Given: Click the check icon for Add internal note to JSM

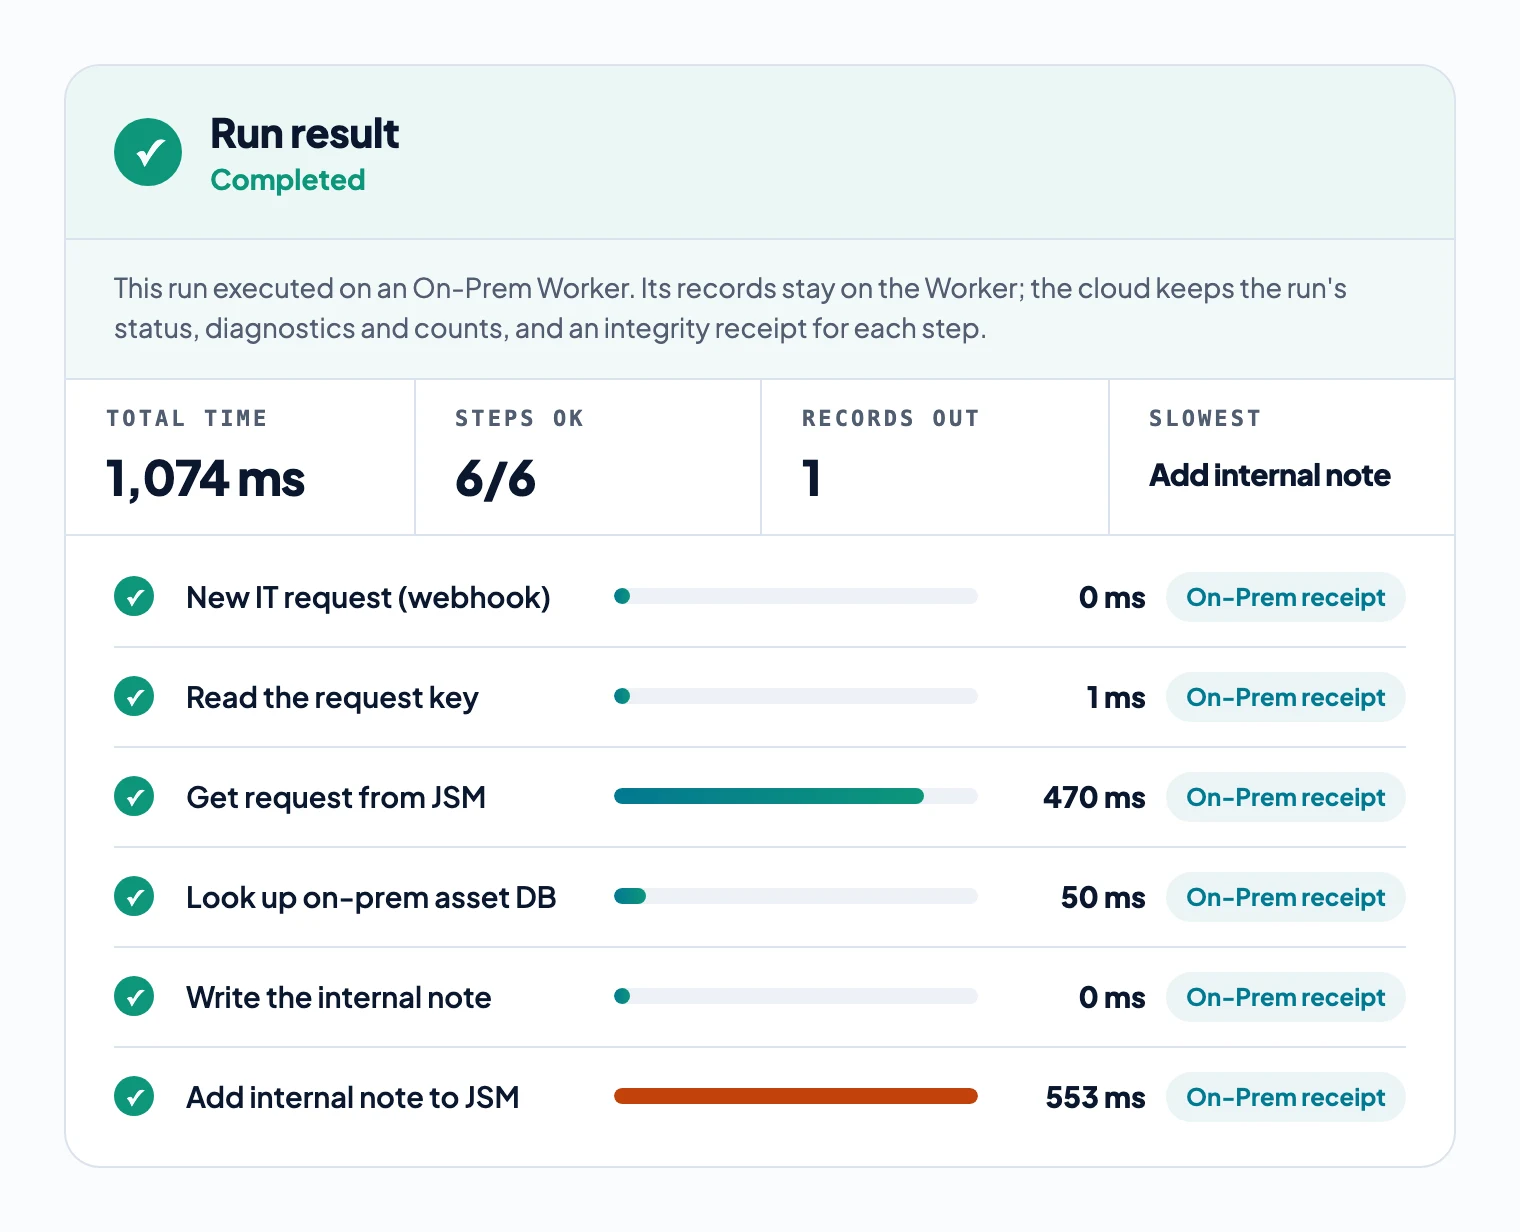Looking at the screenshot, I should point(134,1097).
